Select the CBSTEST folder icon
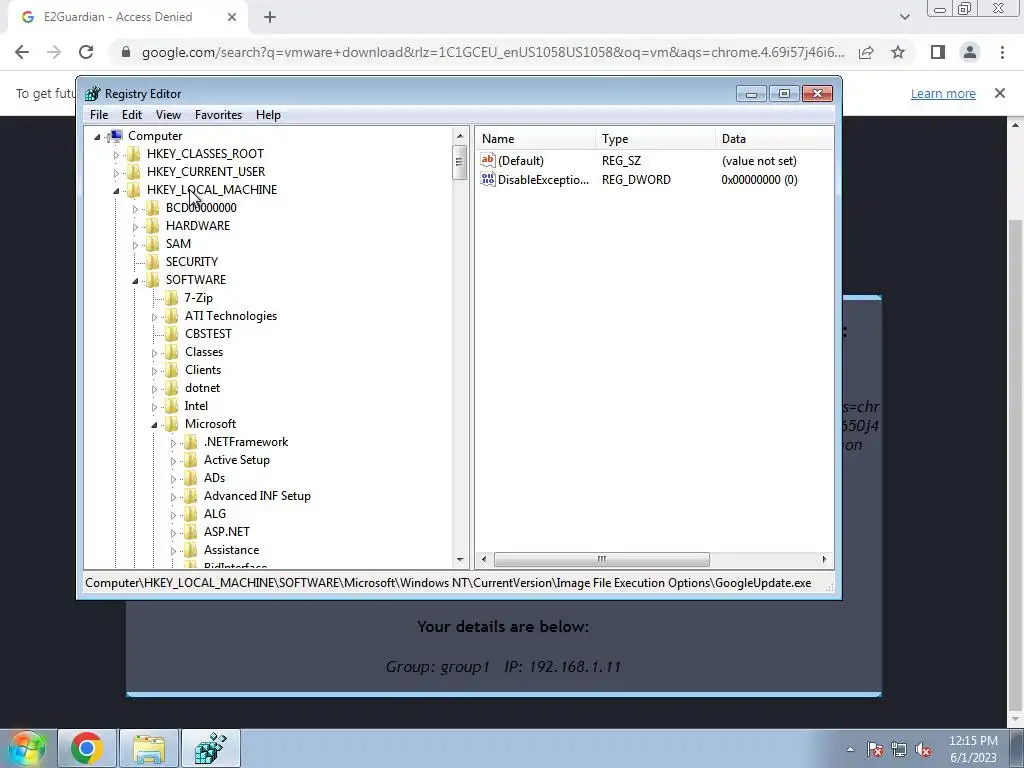This screenshot has height=768, width=1024. pyautogui.click(x=171, y=334)
